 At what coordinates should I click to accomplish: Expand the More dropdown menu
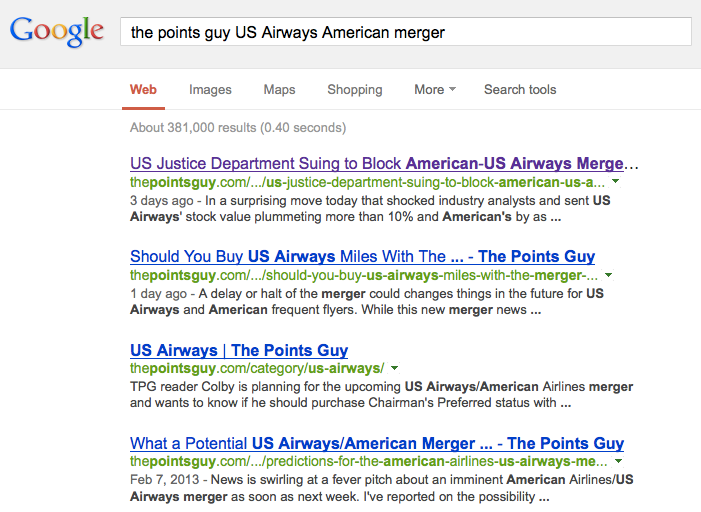click(434, 89)
